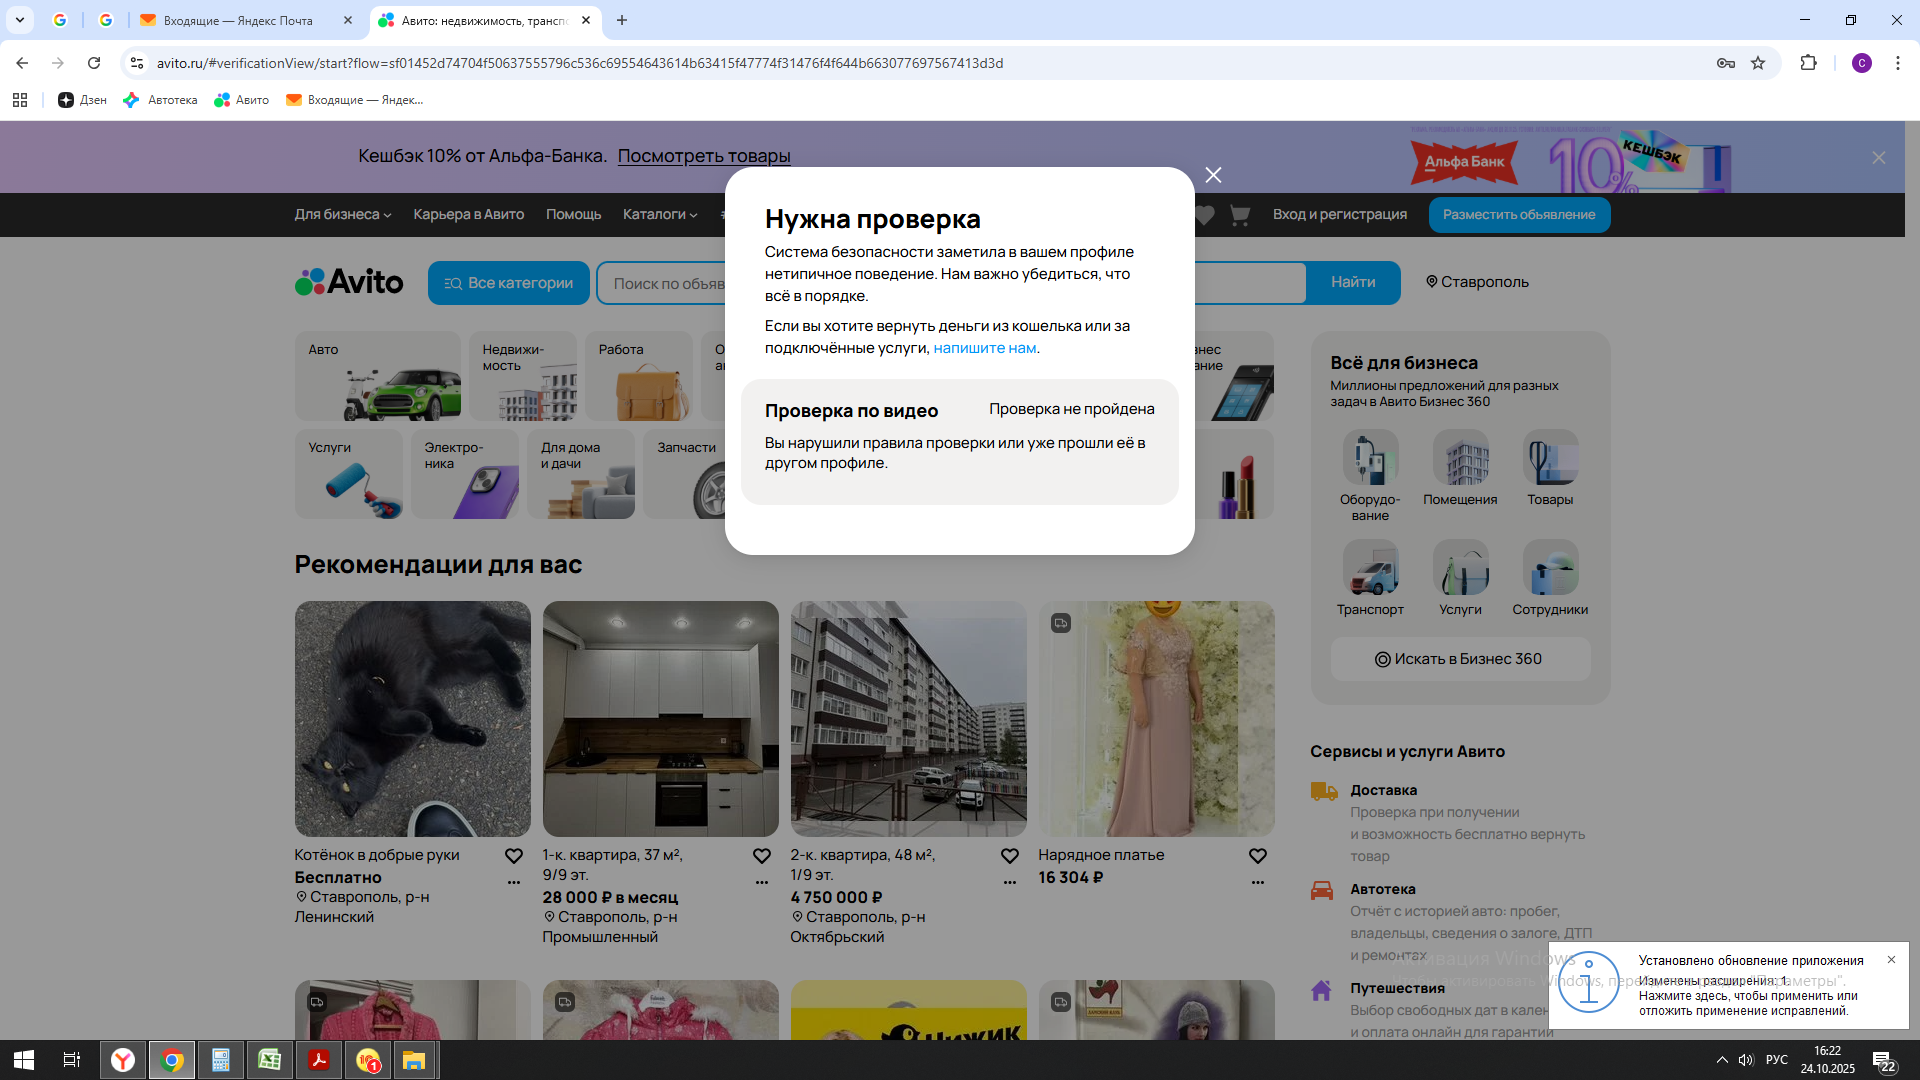Open tab search dropdown in Chrome

(19, 20)
